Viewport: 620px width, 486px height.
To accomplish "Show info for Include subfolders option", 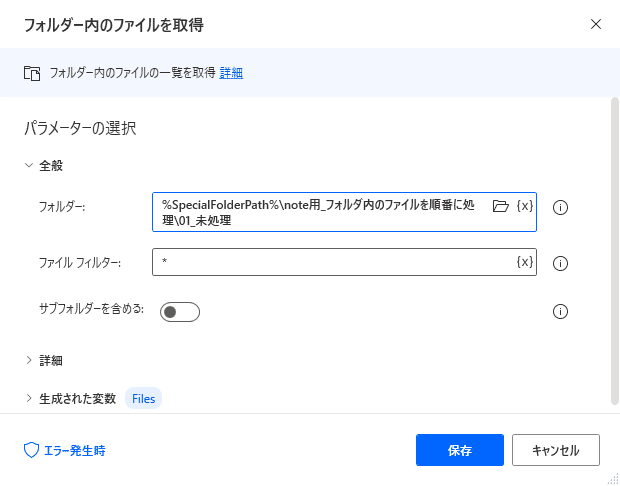I will click(560, 312).
